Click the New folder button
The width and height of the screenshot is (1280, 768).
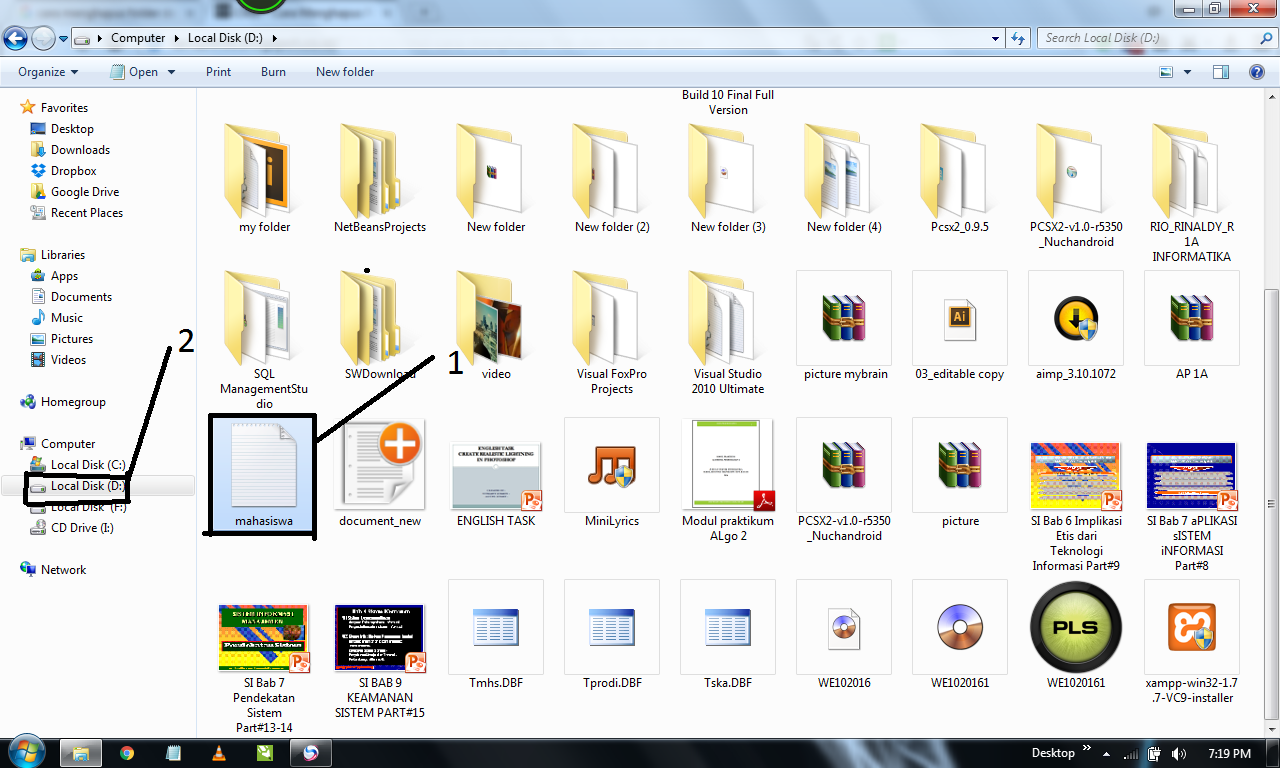click(x=344, y=71)
